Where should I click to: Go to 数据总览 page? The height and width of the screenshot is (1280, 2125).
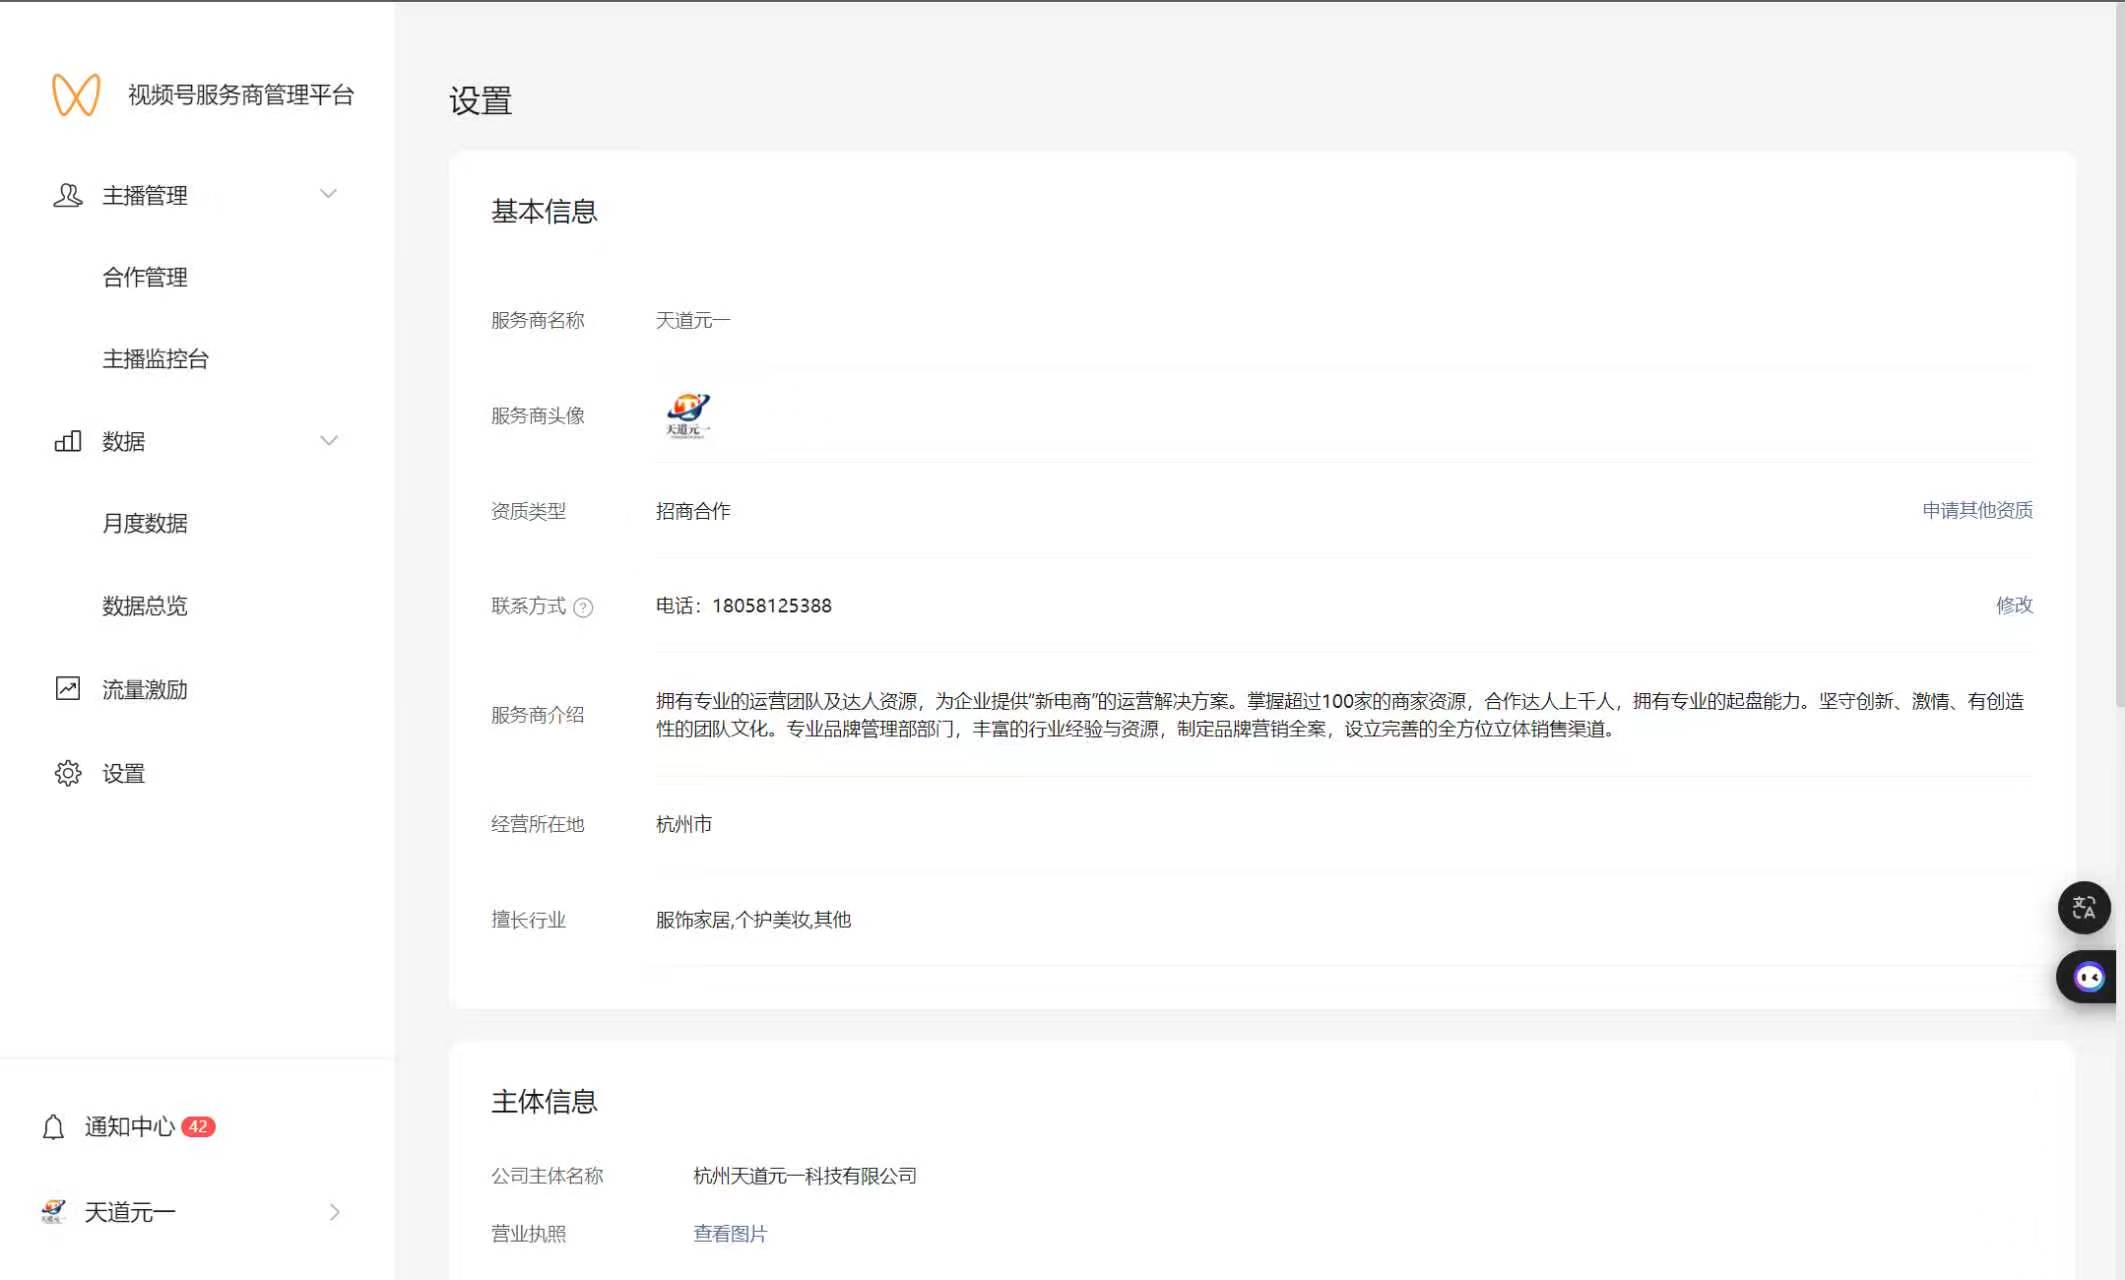point(145,605)
